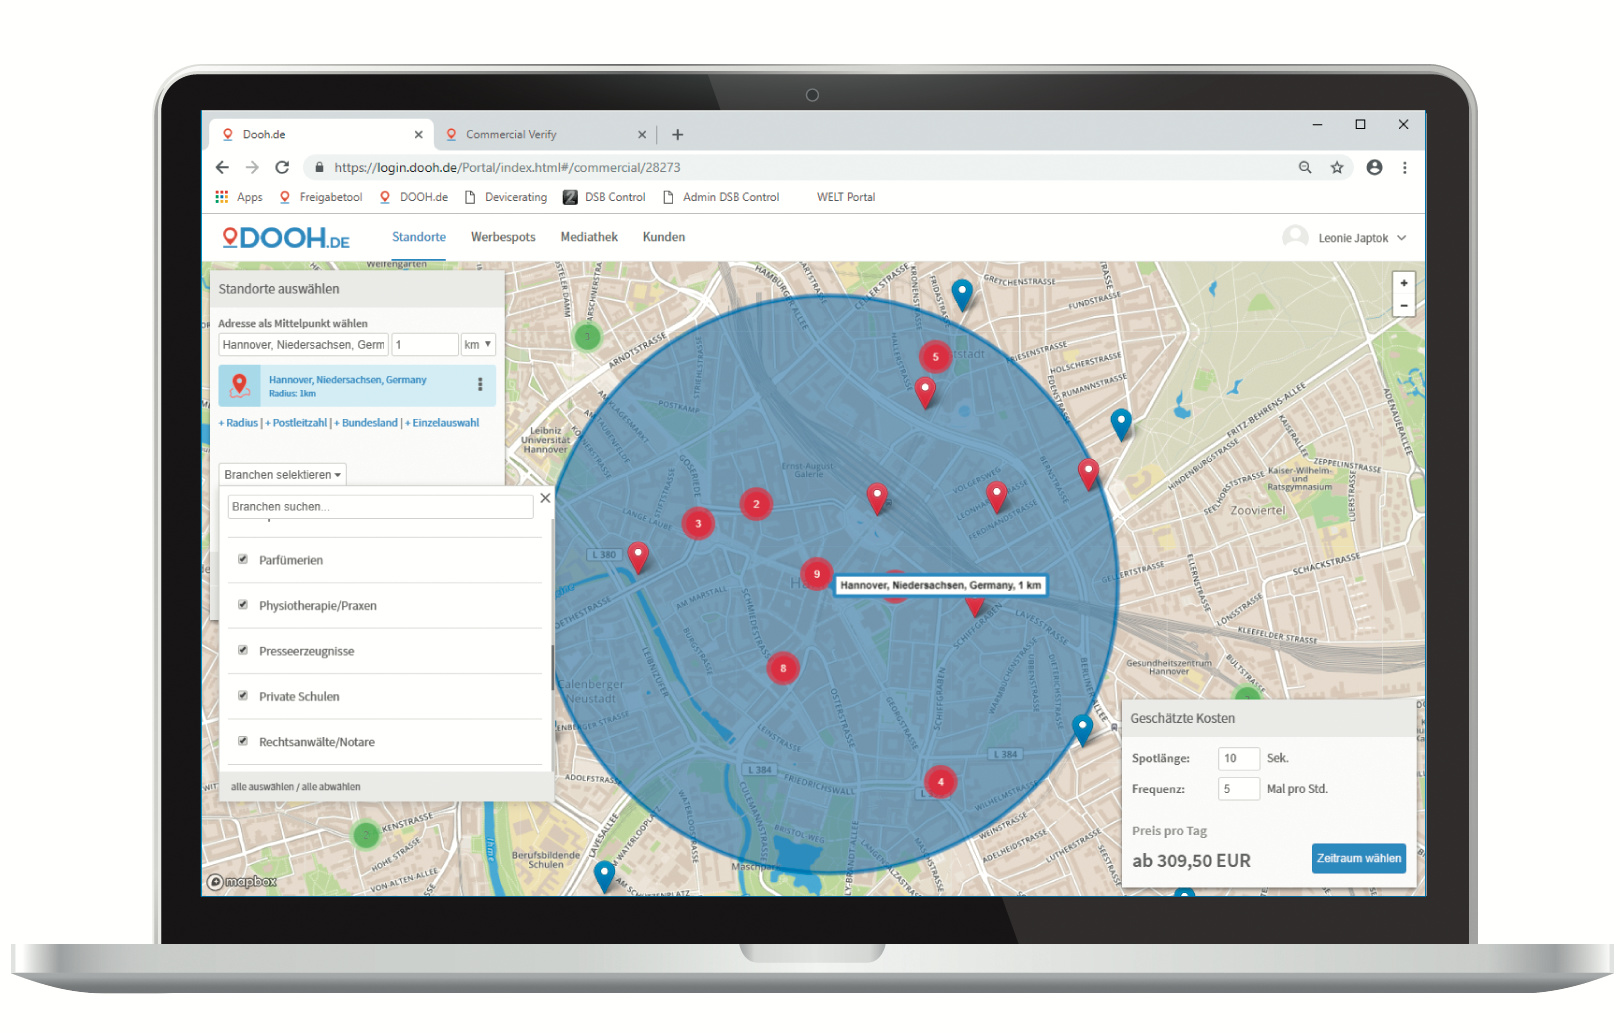The height and width of the screenshot is (1033, 1620).
Task: Reload the current page
Action: [x=282, y=167]
